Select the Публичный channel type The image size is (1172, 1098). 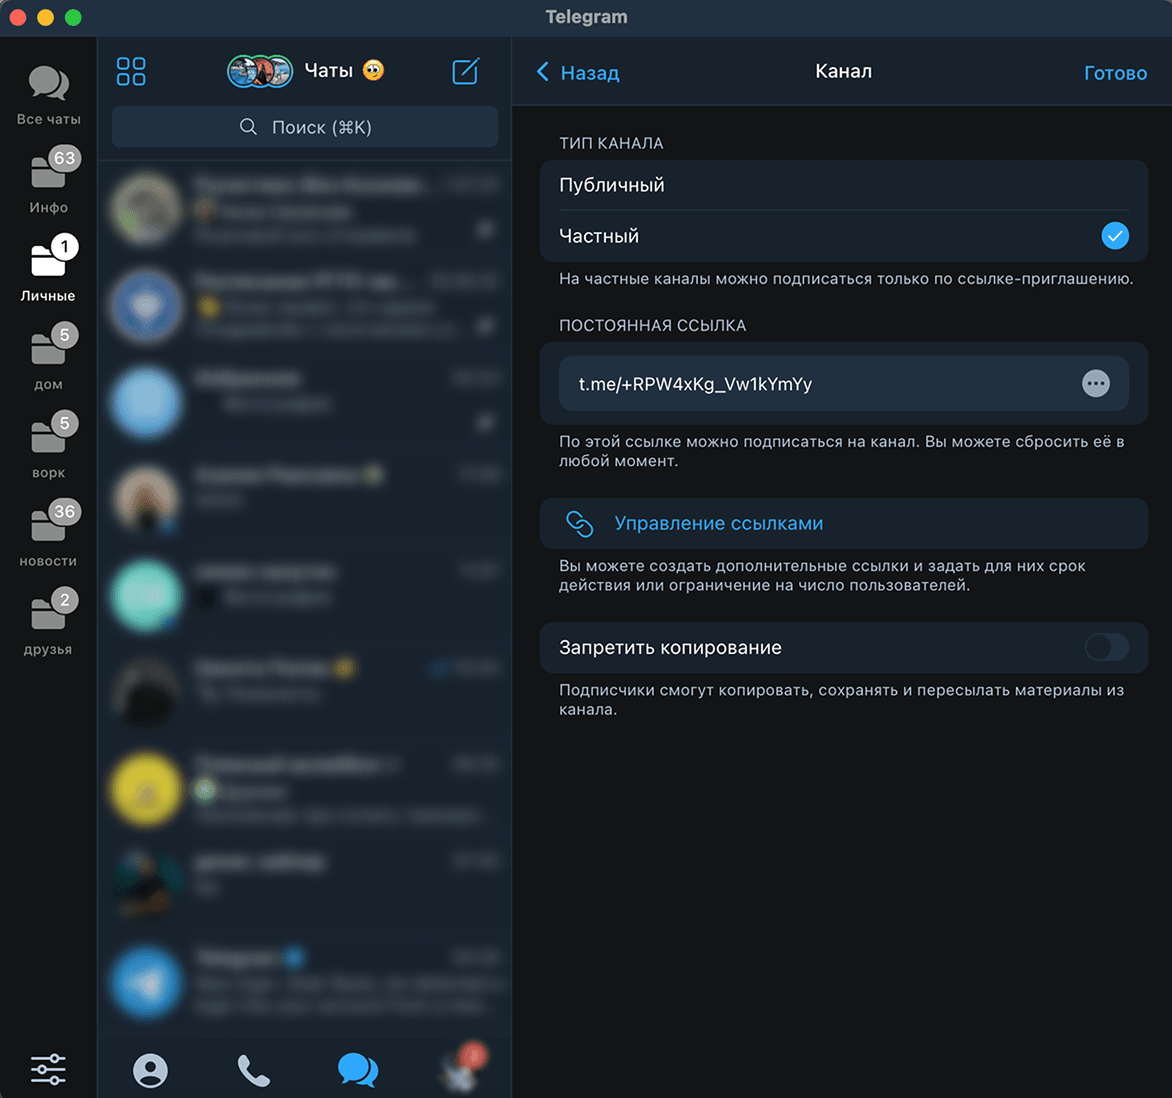coord(843,185)
